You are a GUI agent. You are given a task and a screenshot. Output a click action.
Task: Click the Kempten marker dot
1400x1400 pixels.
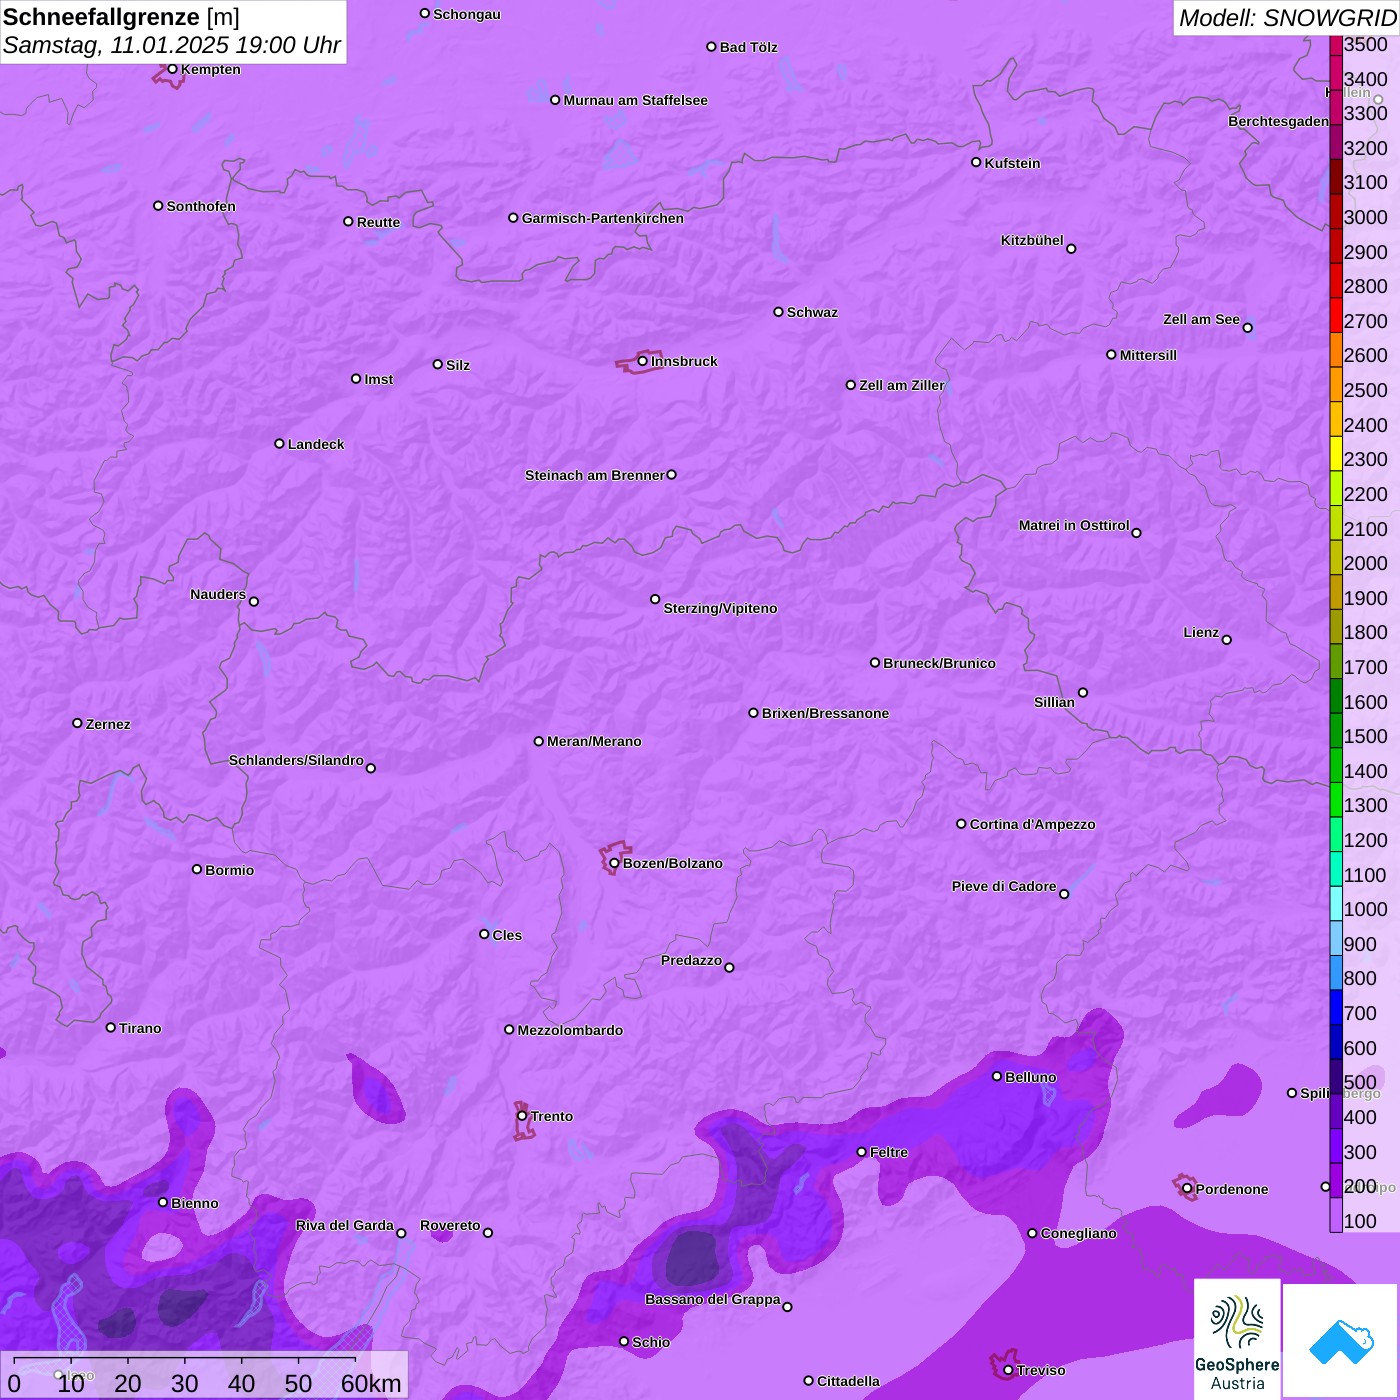tap(172, 69)
